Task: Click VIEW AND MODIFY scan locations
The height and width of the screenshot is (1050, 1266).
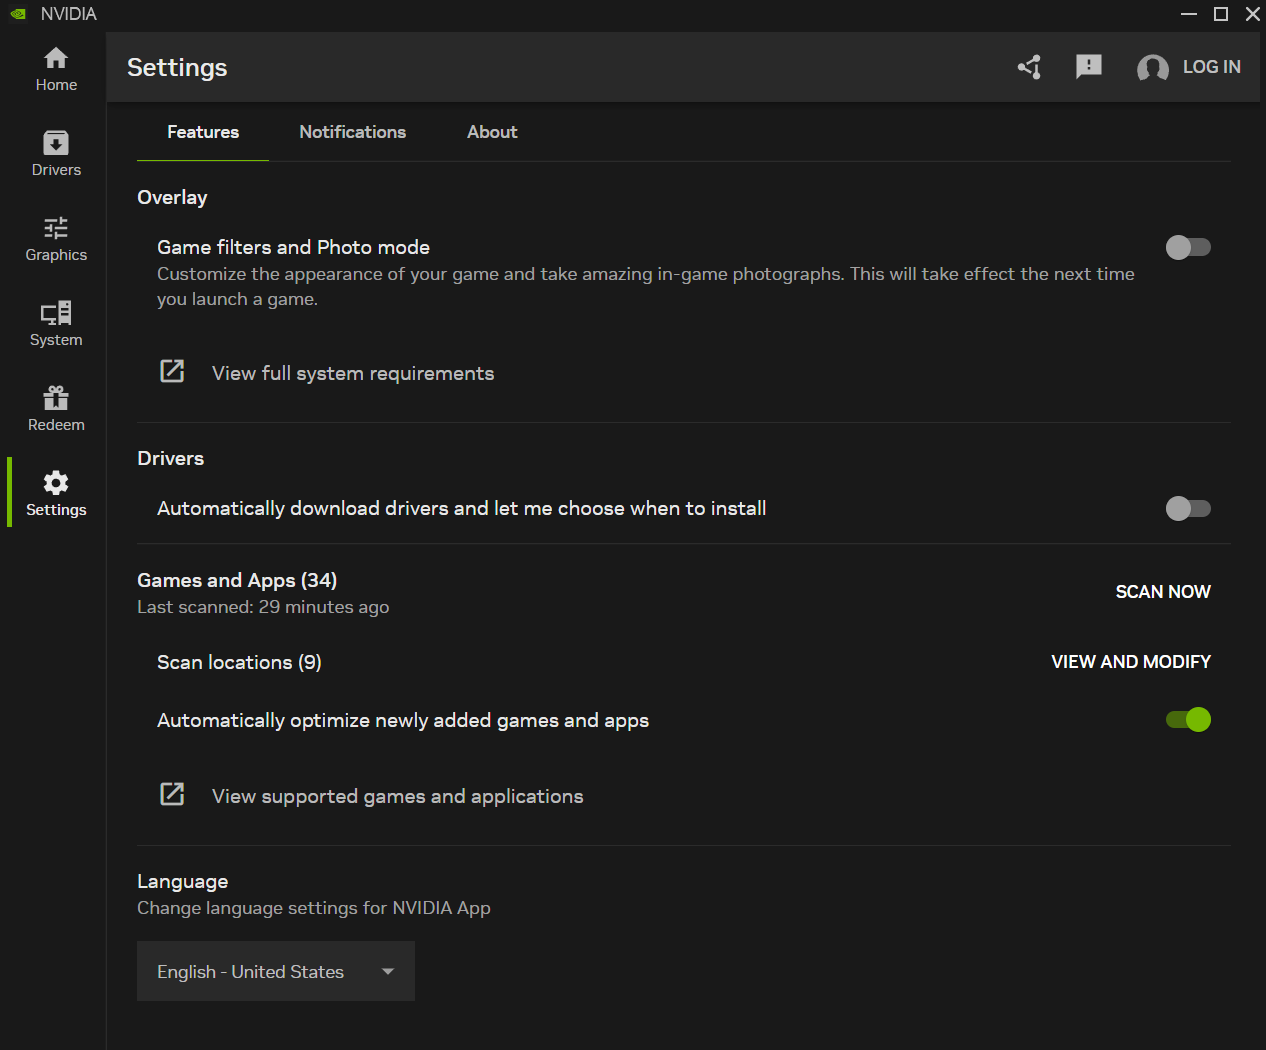Action: point(1130,662)
